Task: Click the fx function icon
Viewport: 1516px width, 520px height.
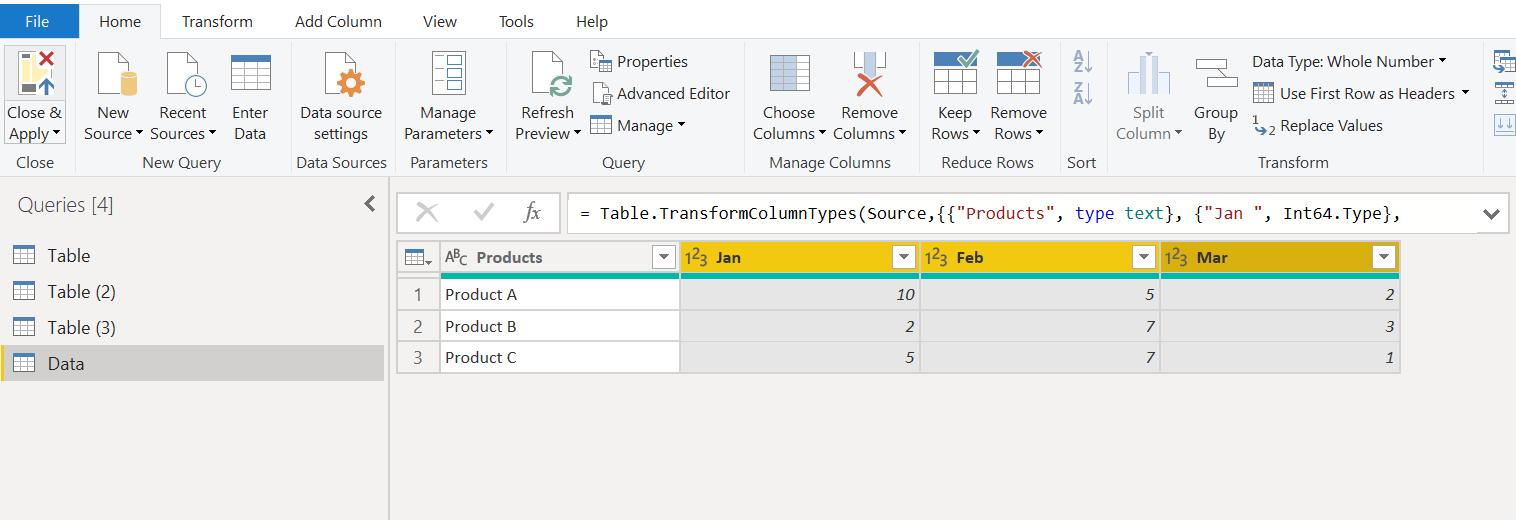Action: click(x=532, y=212)
